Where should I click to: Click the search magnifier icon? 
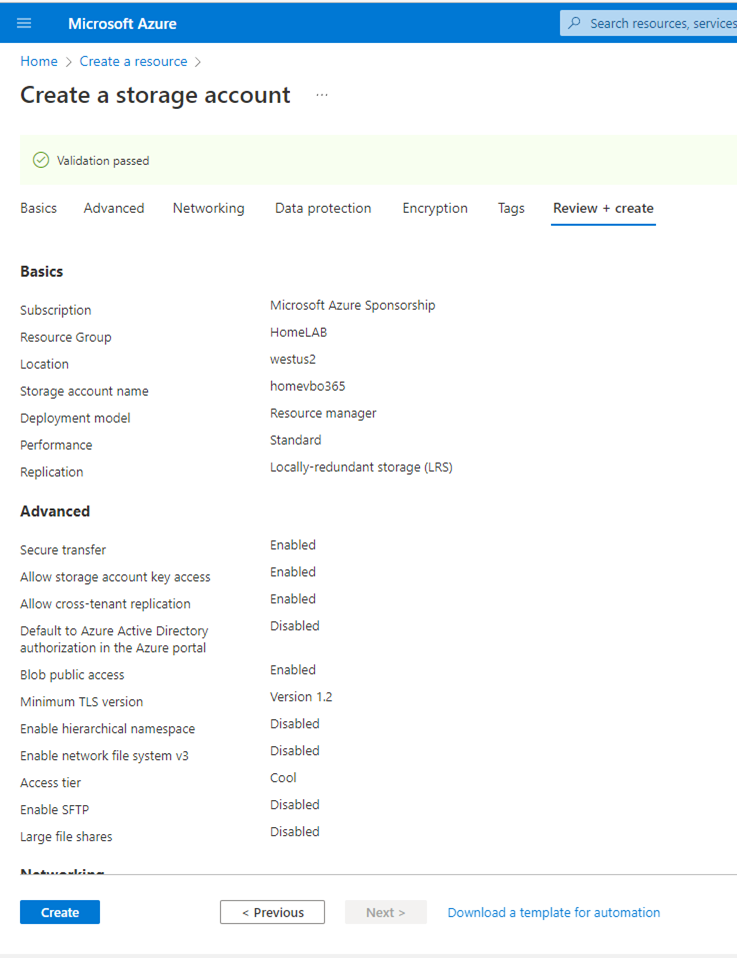tap(574, 23)
